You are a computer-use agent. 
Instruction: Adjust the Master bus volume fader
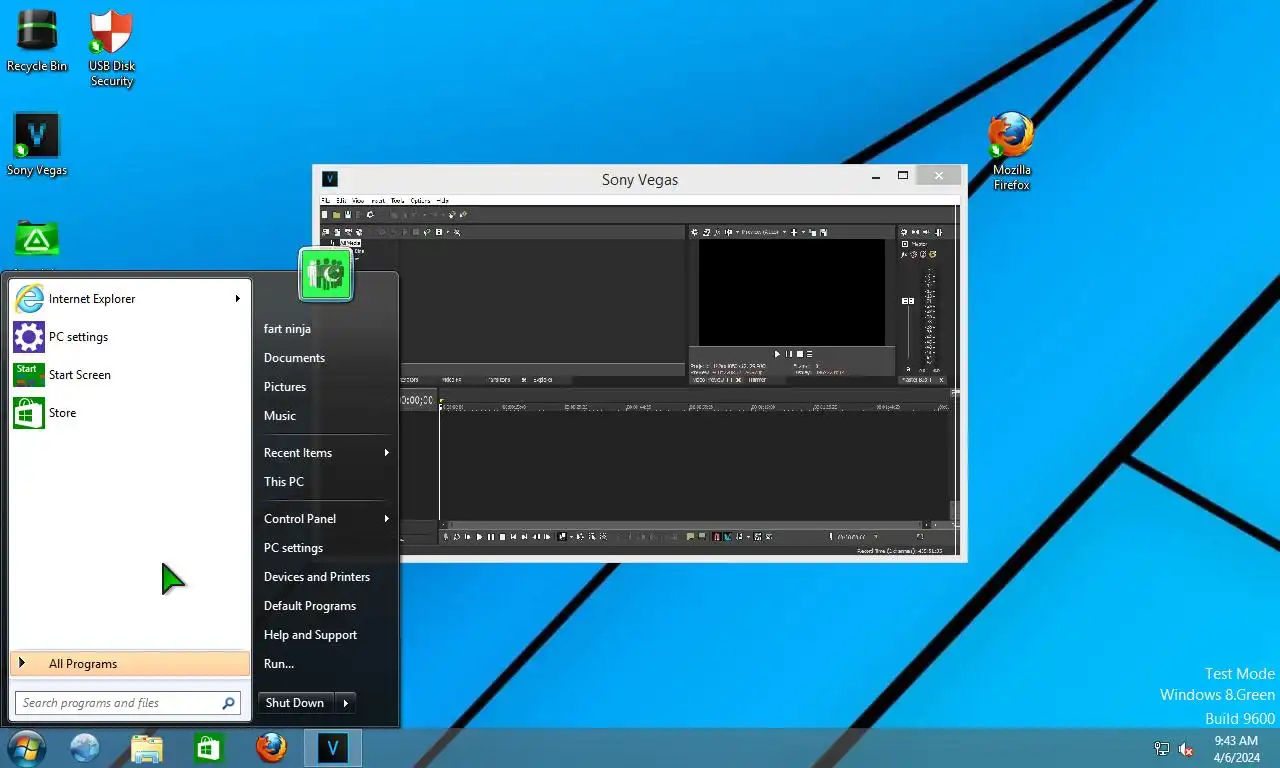coord(908,301)
